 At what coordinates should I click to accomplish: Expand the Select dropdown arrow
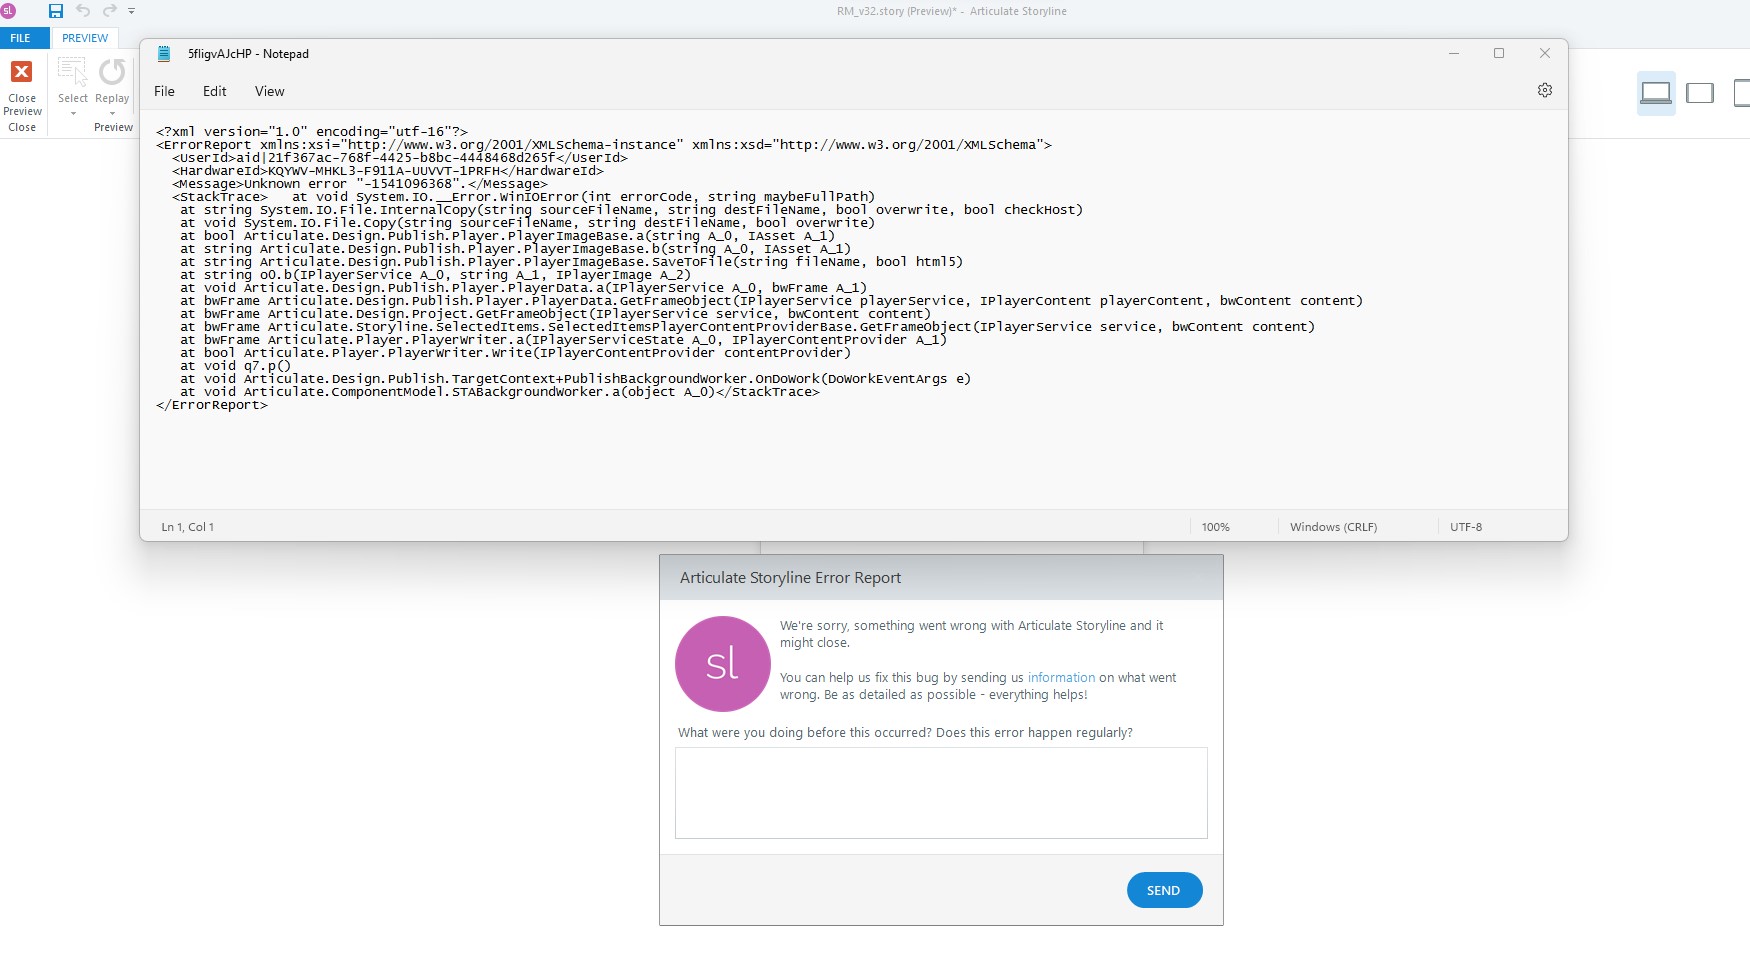pos(73,113)
